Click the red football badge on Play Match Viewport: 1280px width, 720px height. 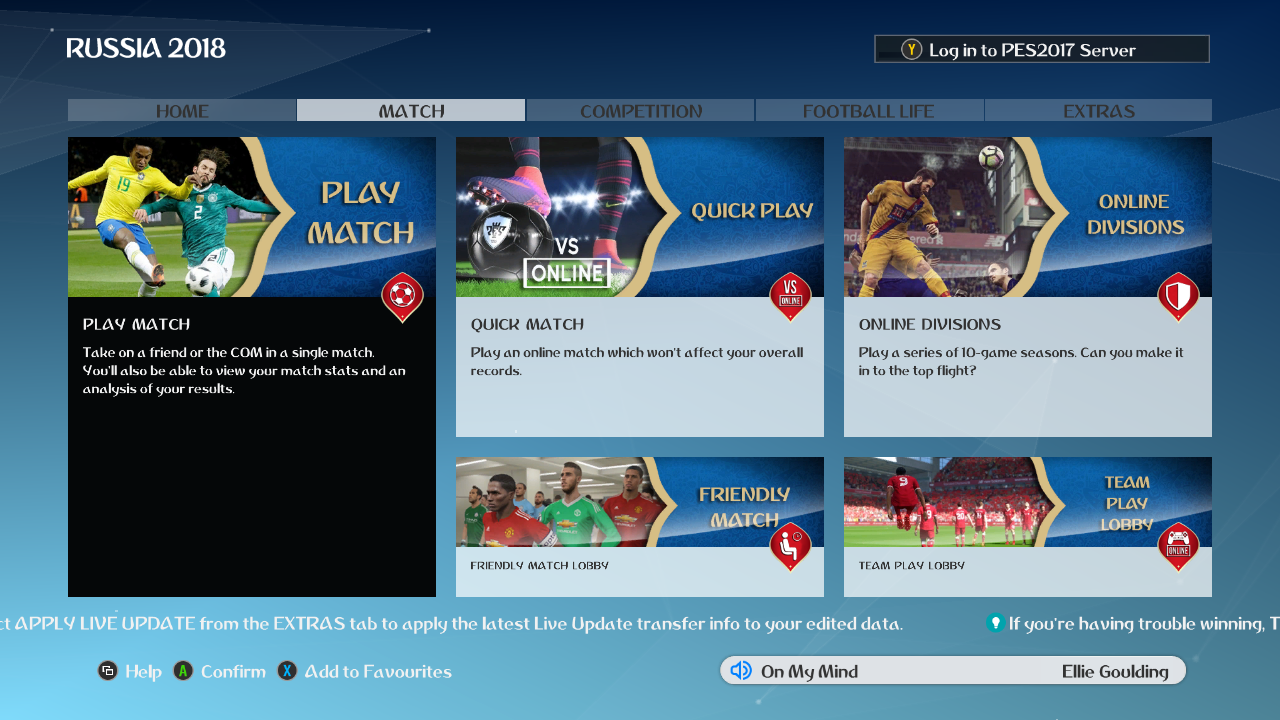pos(402,297)
